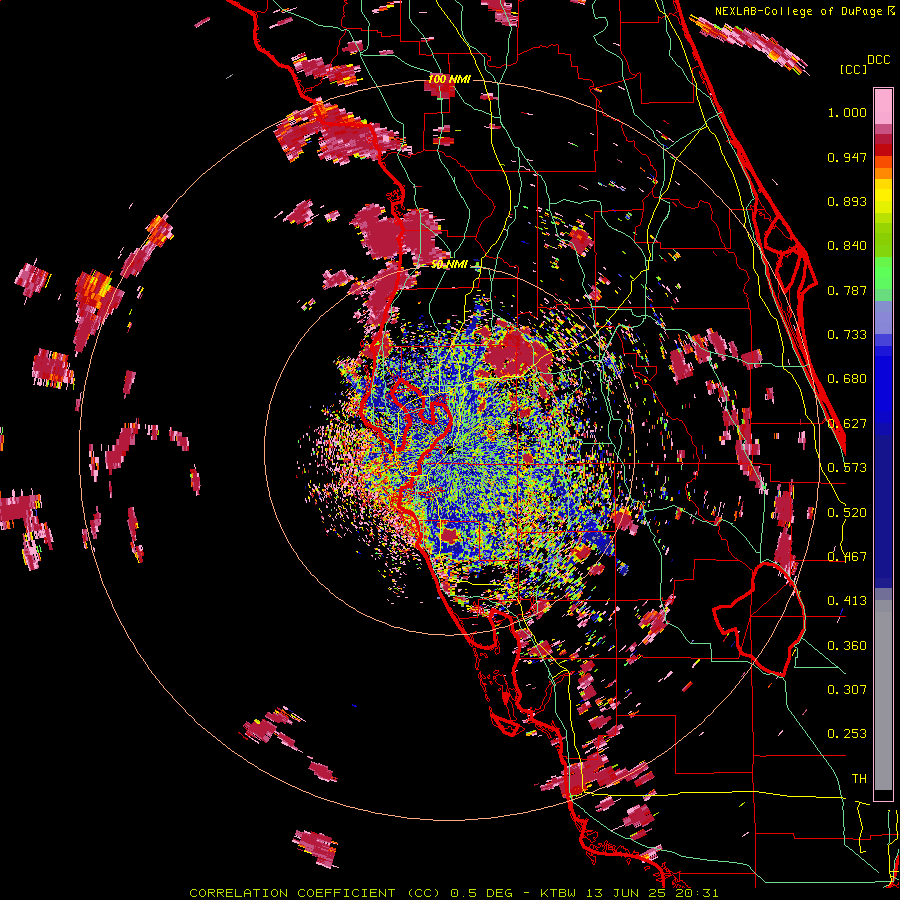Screen dimensions: 900x900
Task: Select the 0.467 legend value
Action: [847, 557]
